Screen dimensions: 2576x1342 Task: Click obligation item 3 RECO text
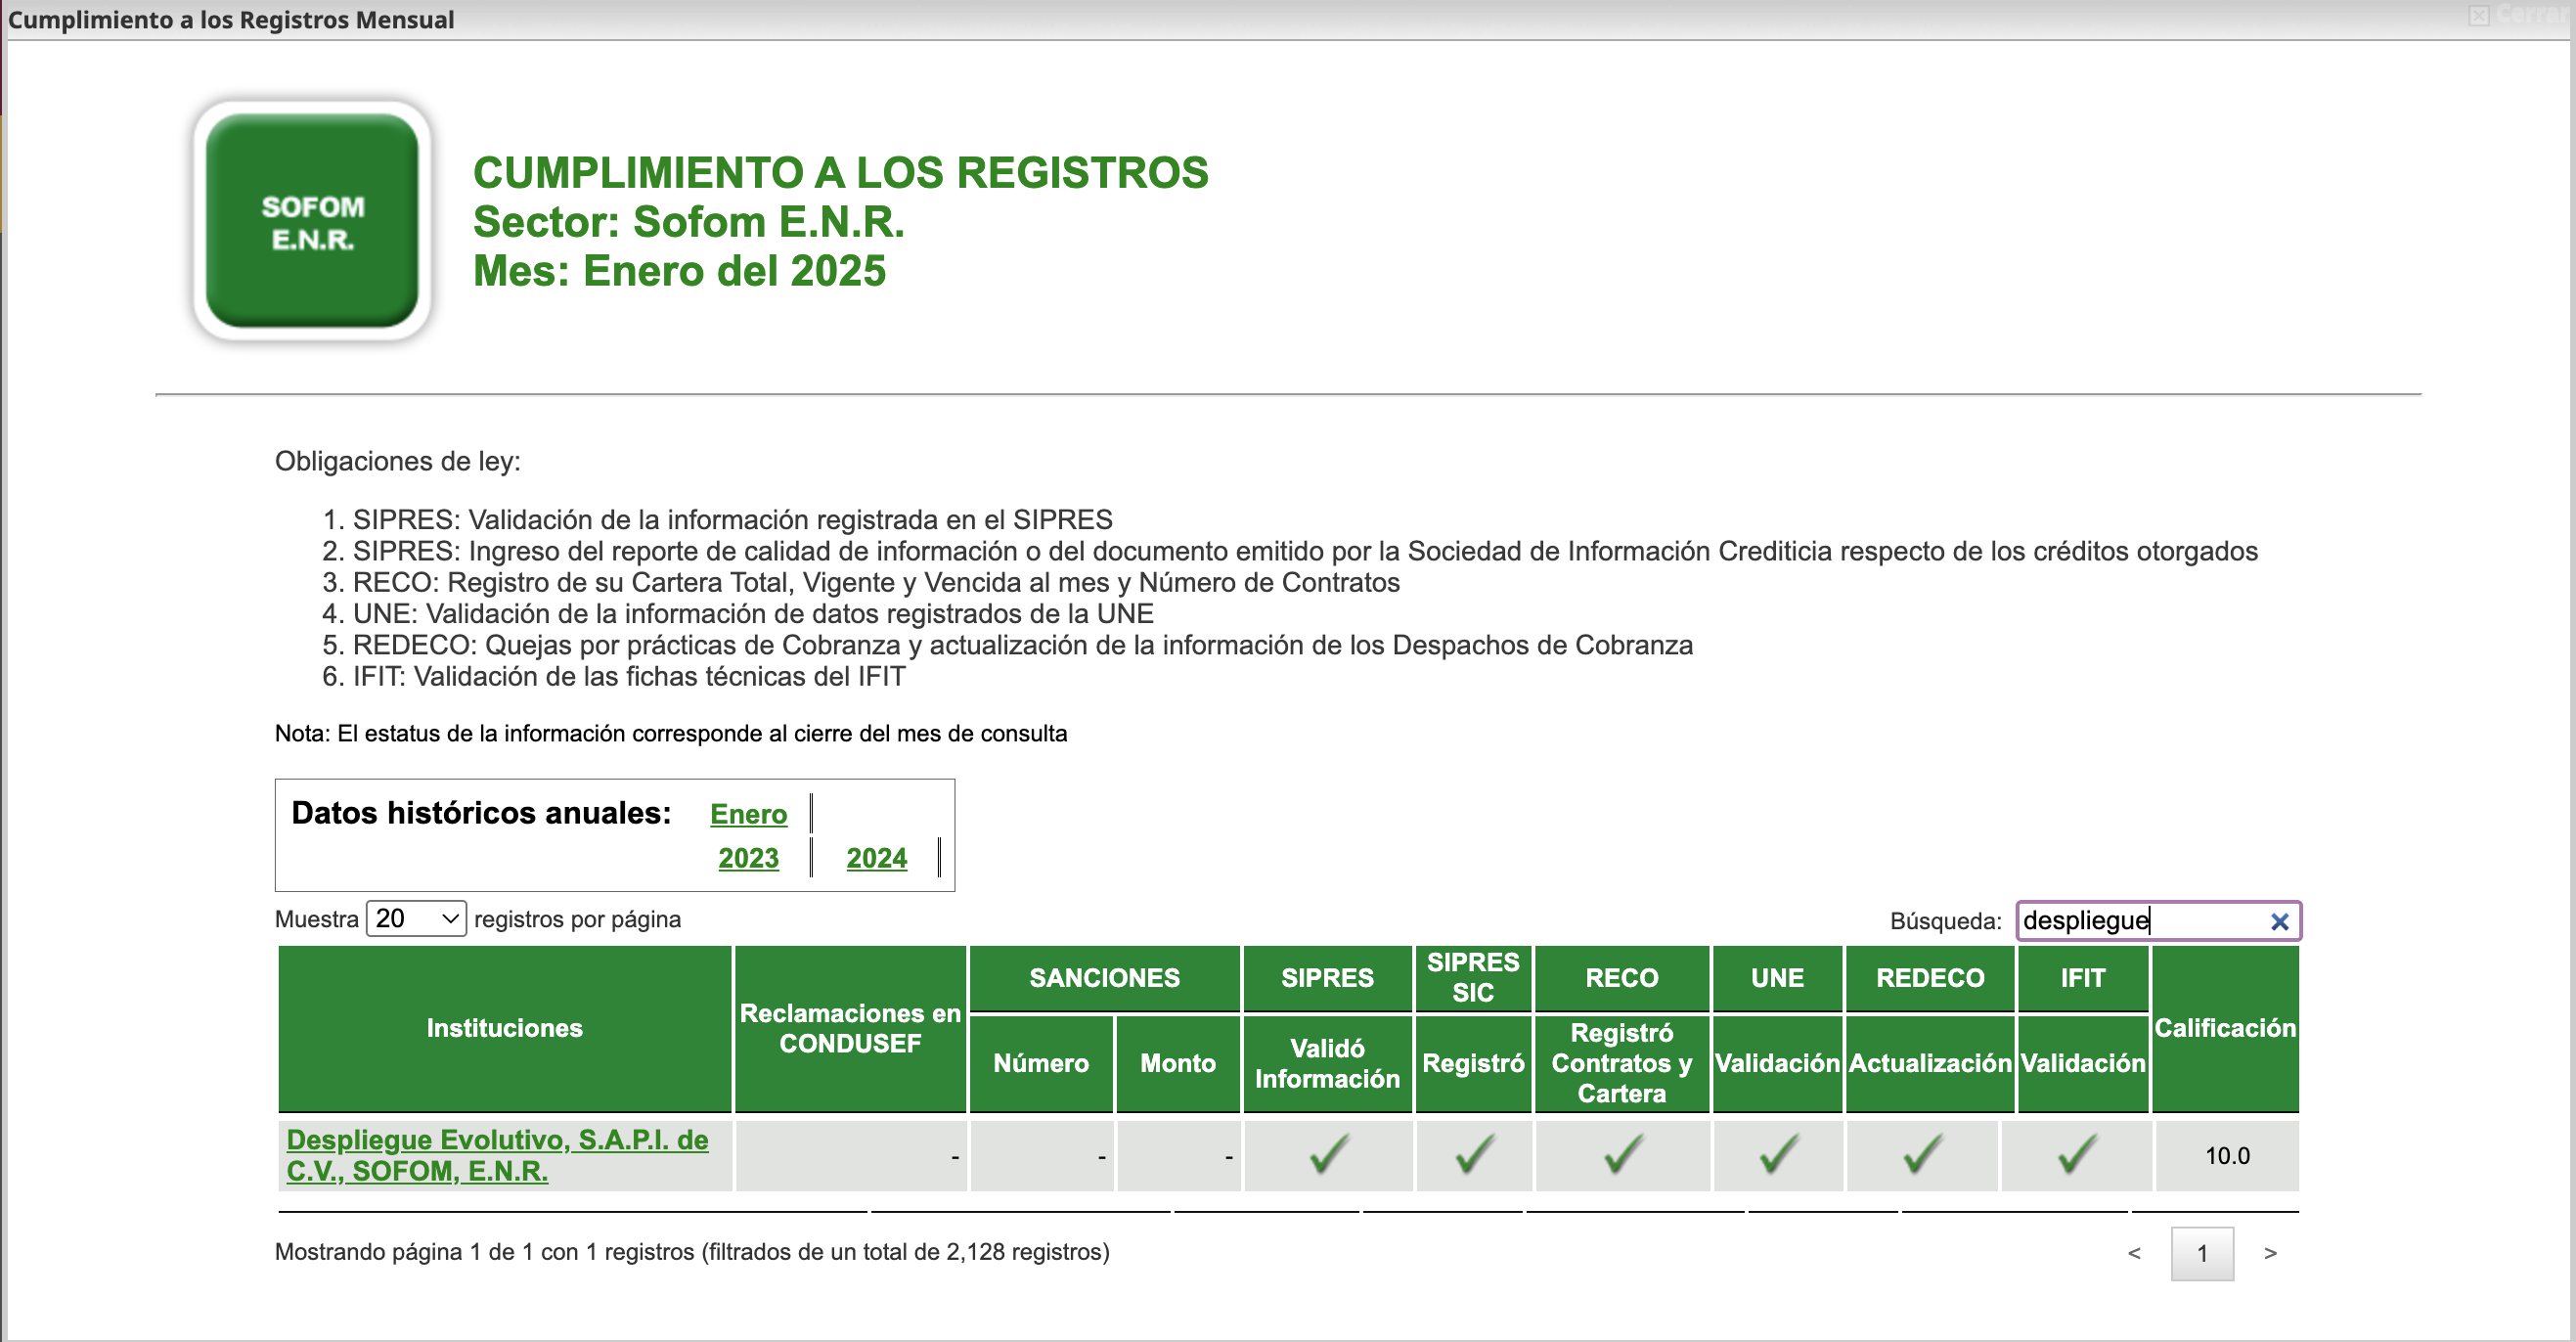pos(876,582)
